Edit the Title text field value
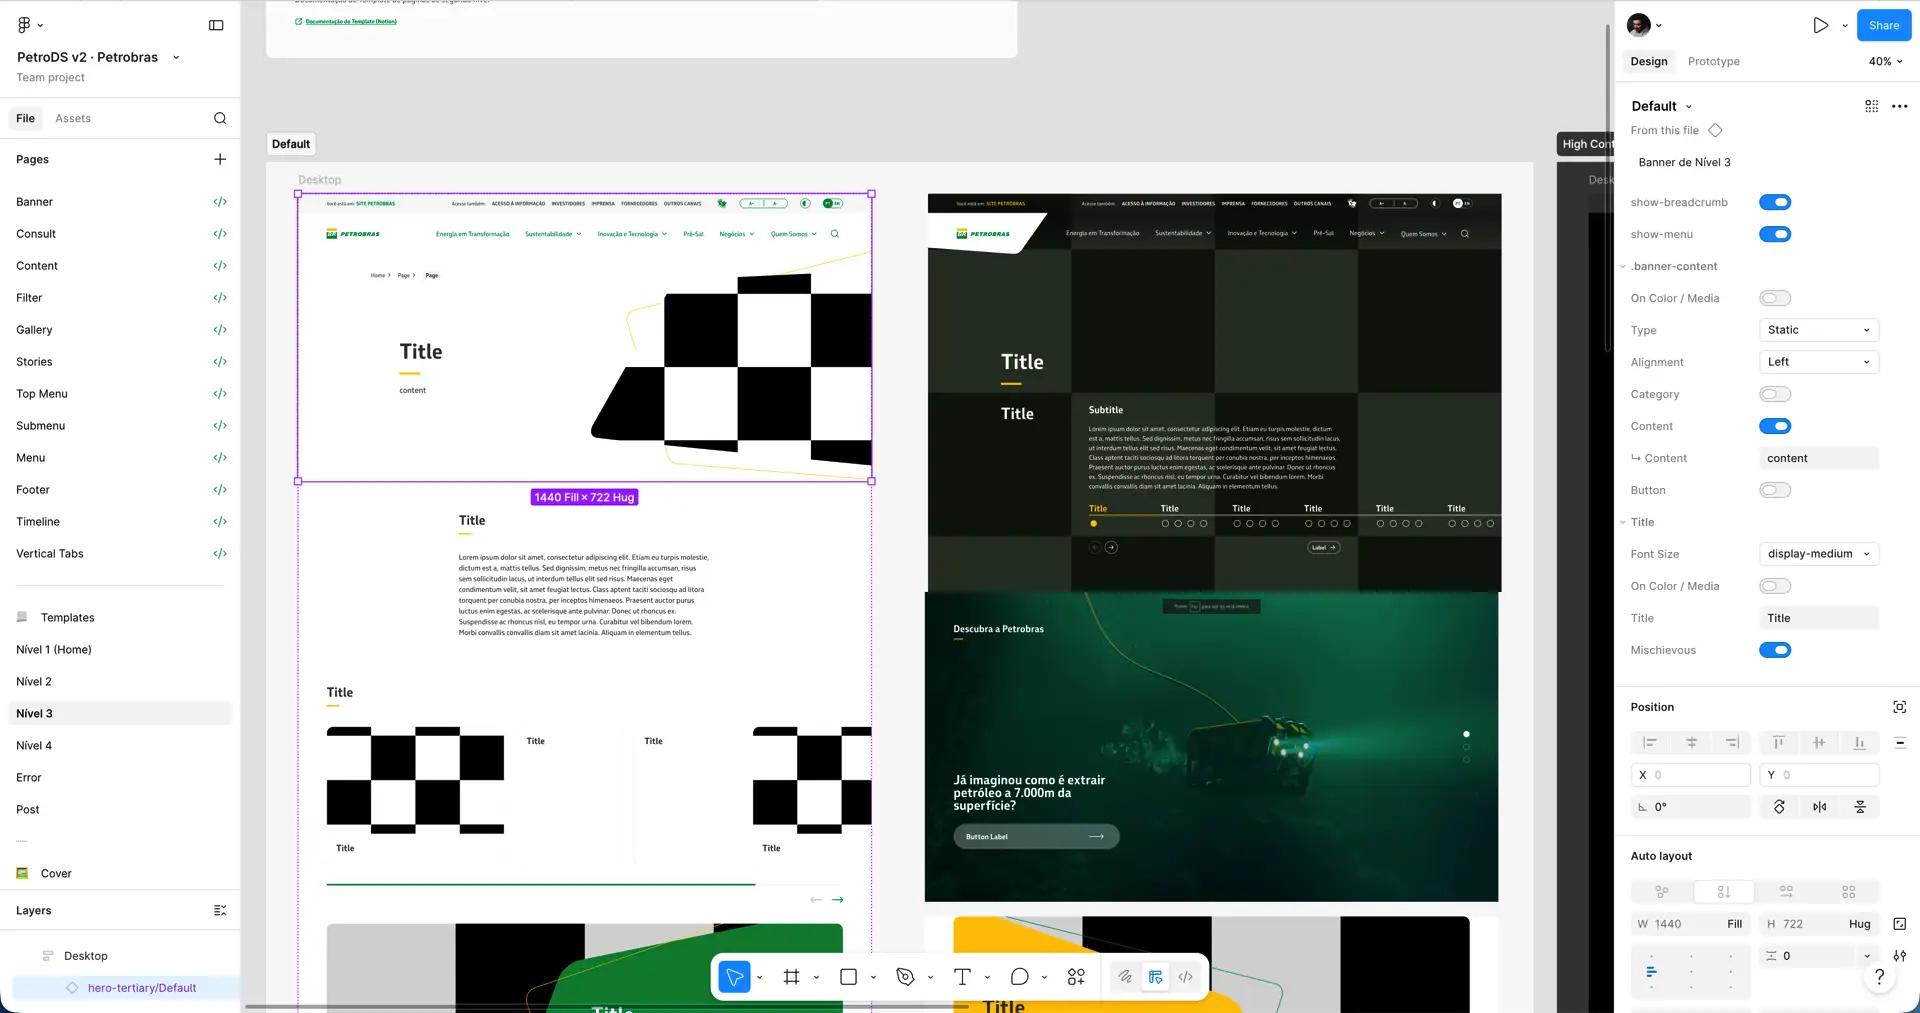The image size is (1920, 1013). tap(1819, 618)
